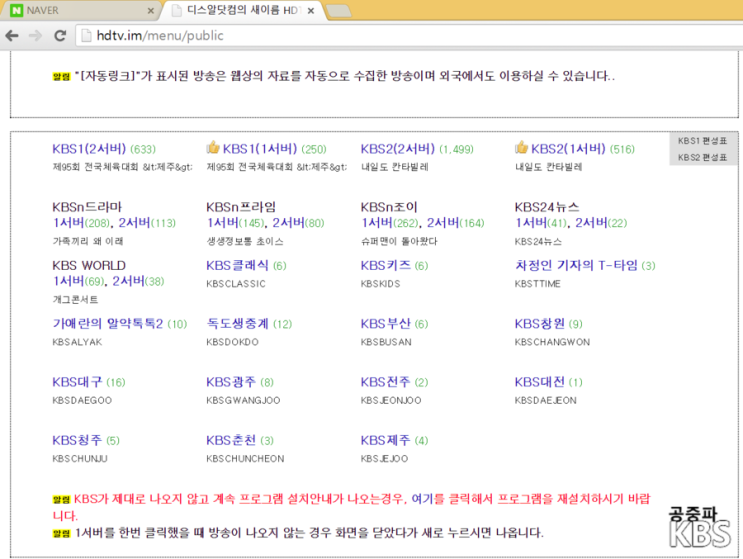Click the '가족끼리 왜 이래' program text

(88, 241)
